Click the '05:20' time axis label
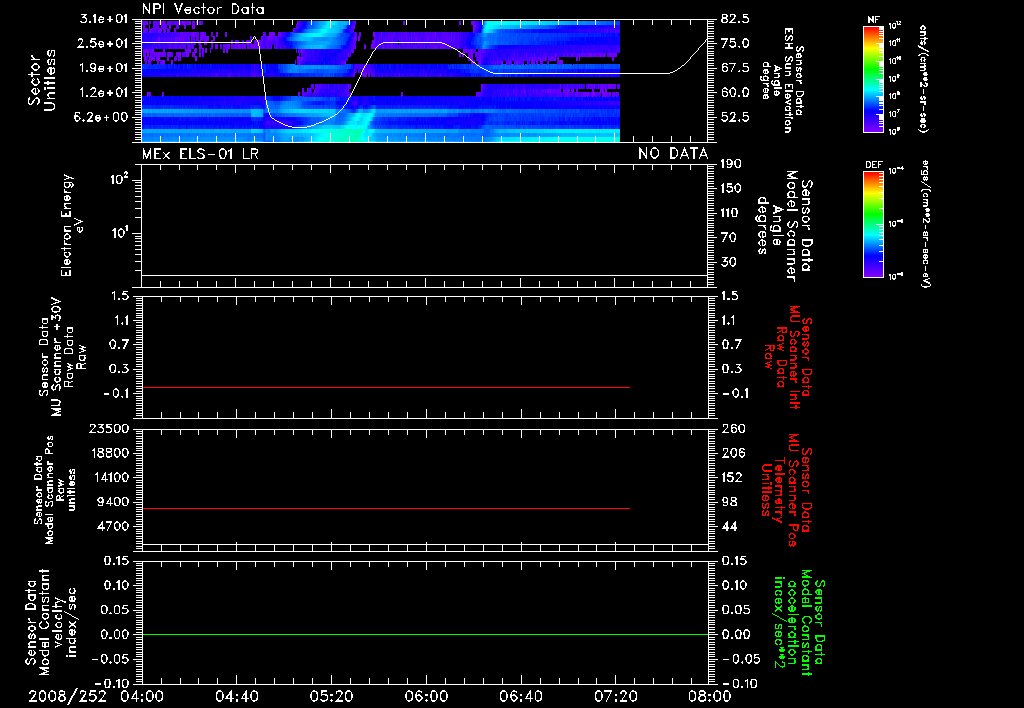1024x708 pixels. pyautogui.click(x=331, y=696)
